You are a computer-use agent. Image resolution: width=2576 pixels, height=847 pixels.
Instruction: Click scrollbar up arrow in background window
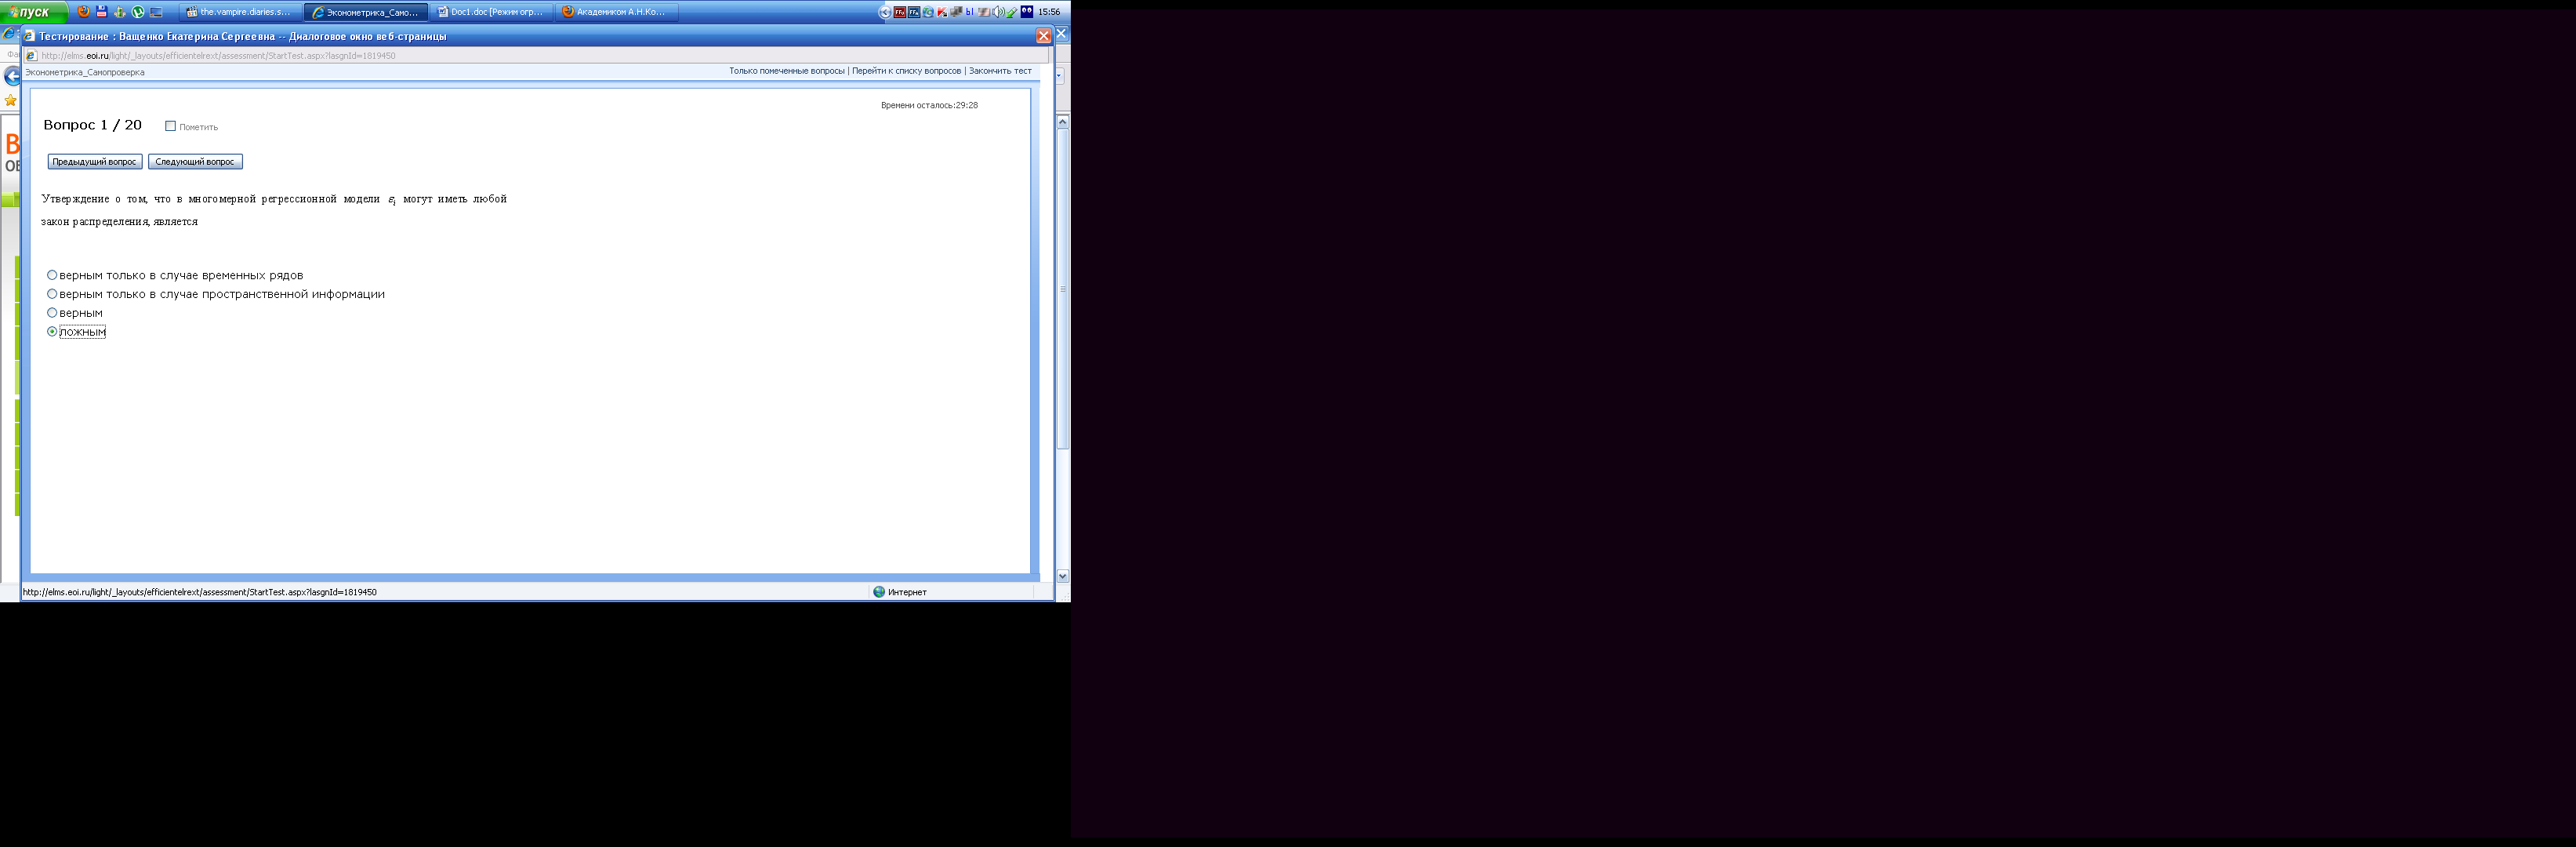pos(1062,122)
